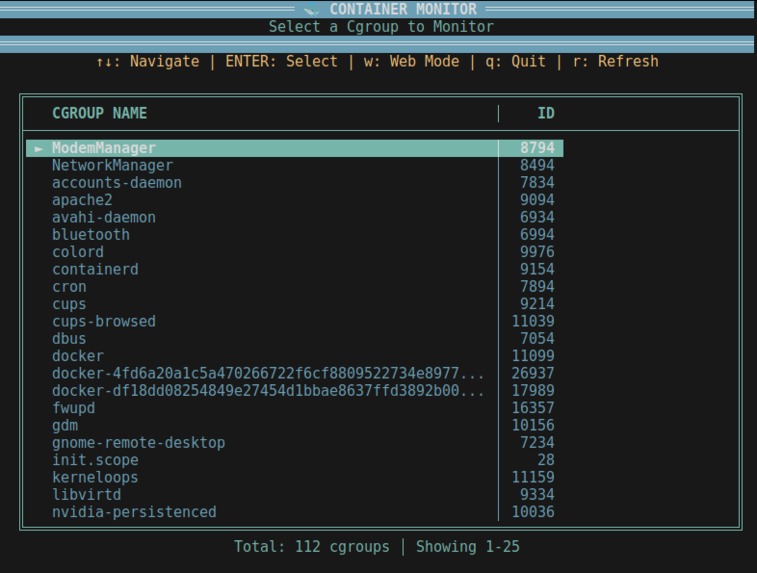This screenshot has width=757, height=573.
Task: Select the cron cgroup entry
Action: [x=69, y=287]
